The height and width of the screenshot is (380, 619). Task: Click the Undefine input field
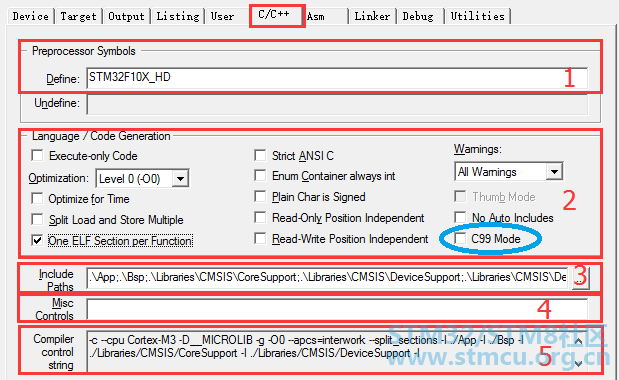[x=337, y=104]
